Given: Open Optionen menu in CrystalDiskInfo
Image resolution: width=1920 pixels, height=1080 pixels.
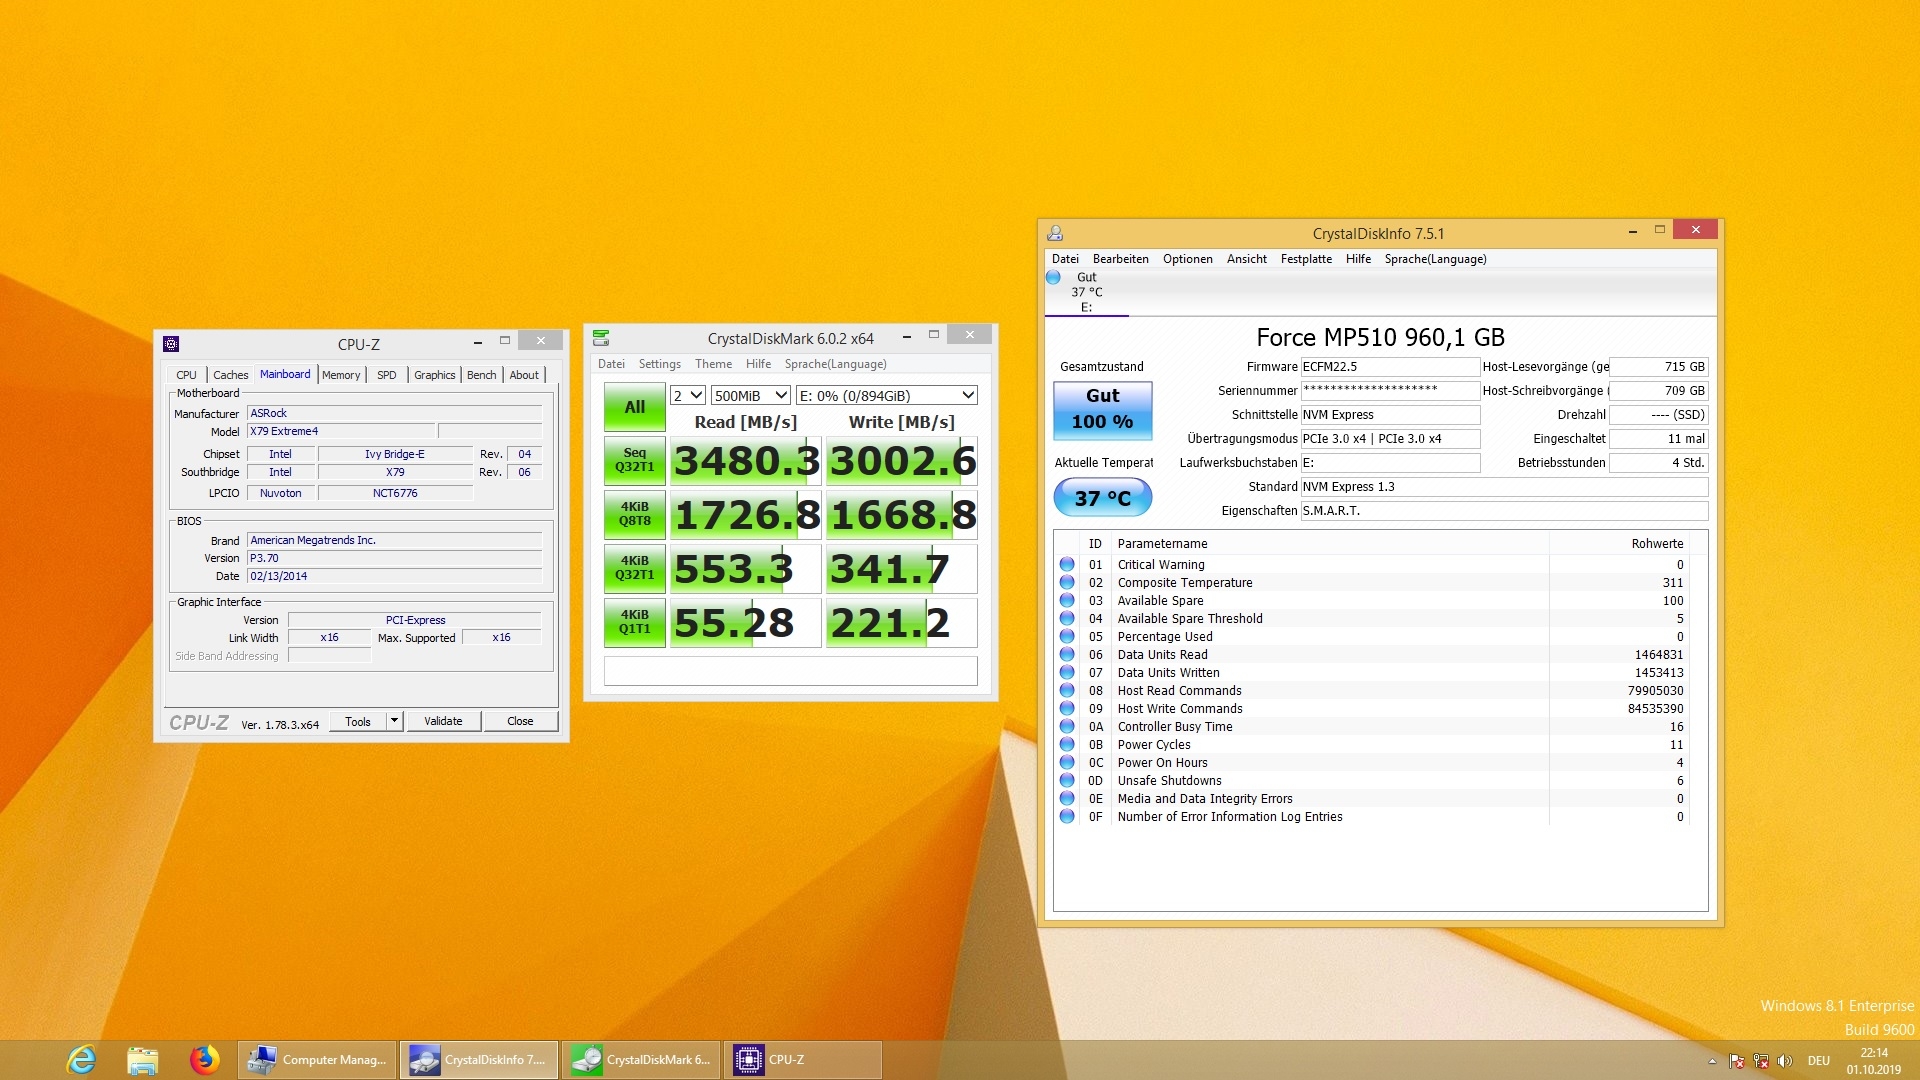Looking at the screenshot, I should 1188,259.
